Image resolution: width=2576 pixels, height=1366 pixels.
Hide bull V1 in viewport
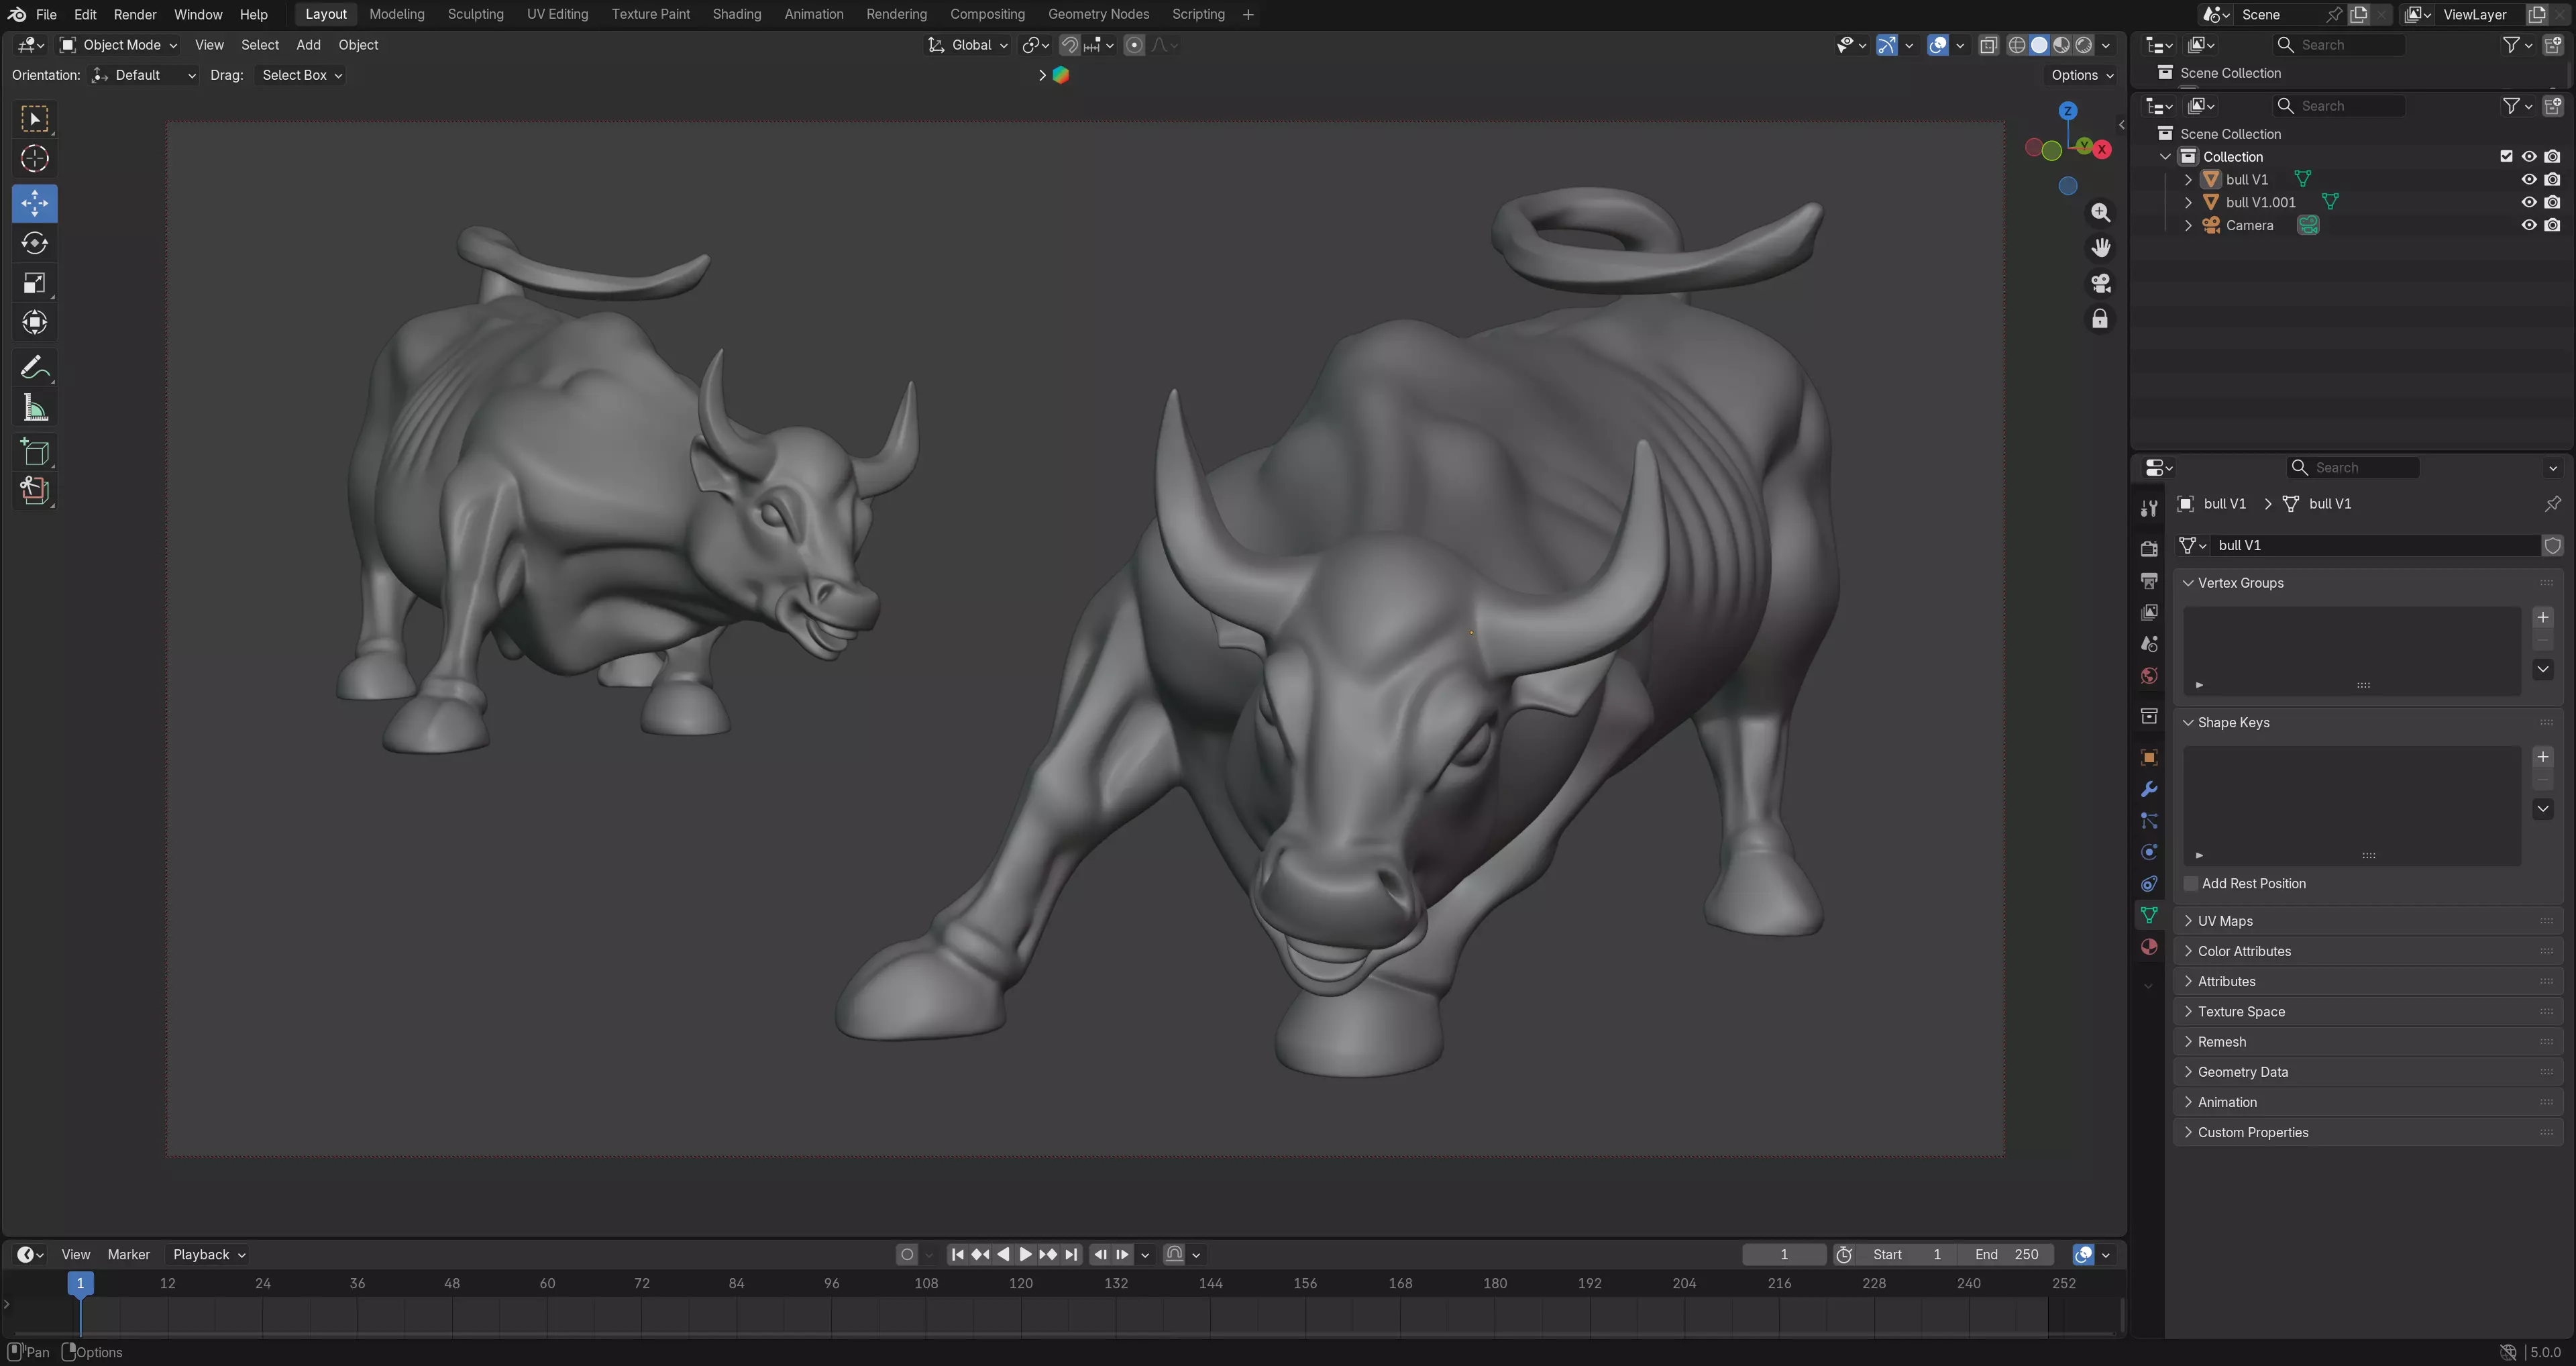click(x=2529, y=180)
